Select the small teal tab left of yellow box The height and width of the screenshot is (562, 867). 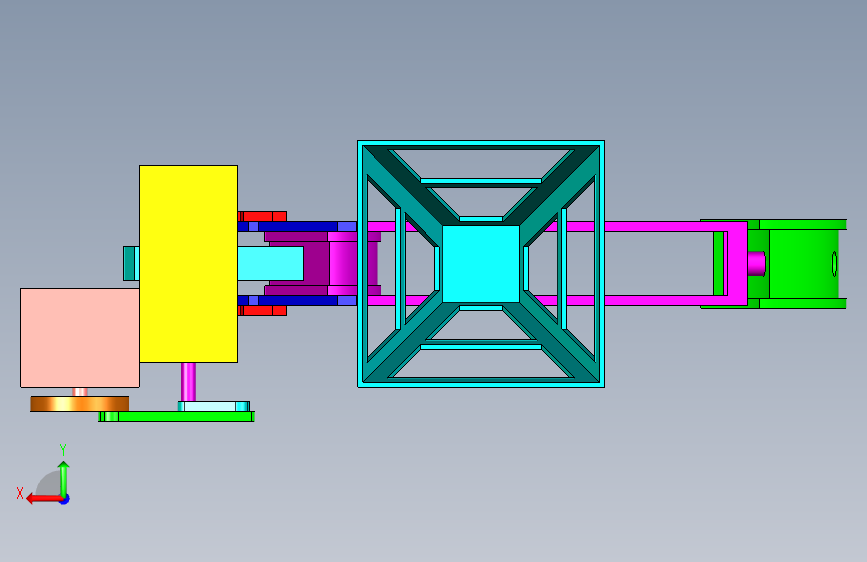[131, 263]
